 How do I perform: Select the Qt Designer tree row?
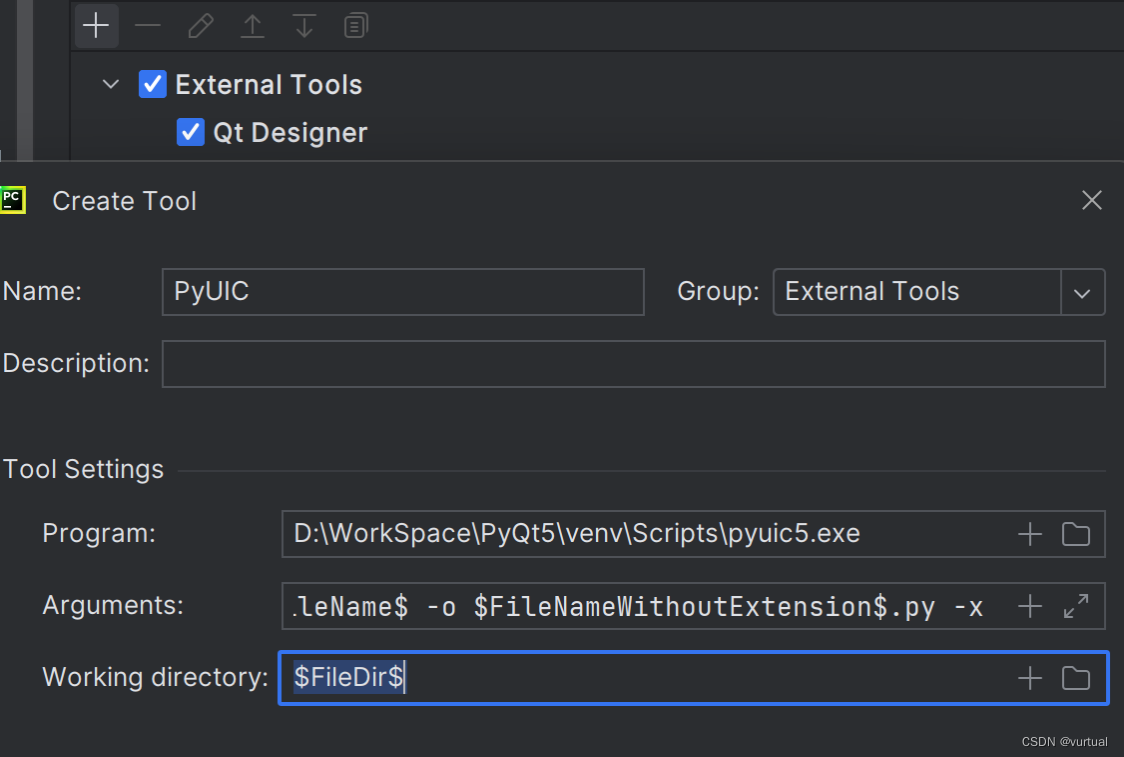[x=290, y=133]
